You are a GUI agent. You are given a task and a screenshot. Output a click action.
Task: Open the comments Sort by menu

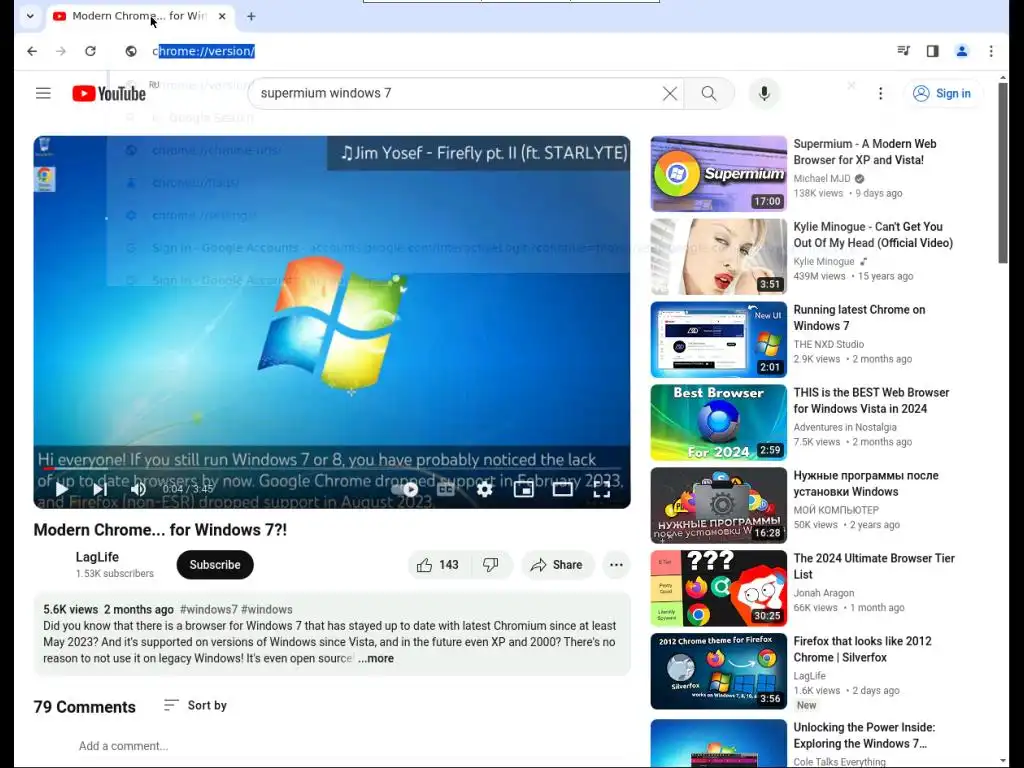195,705
